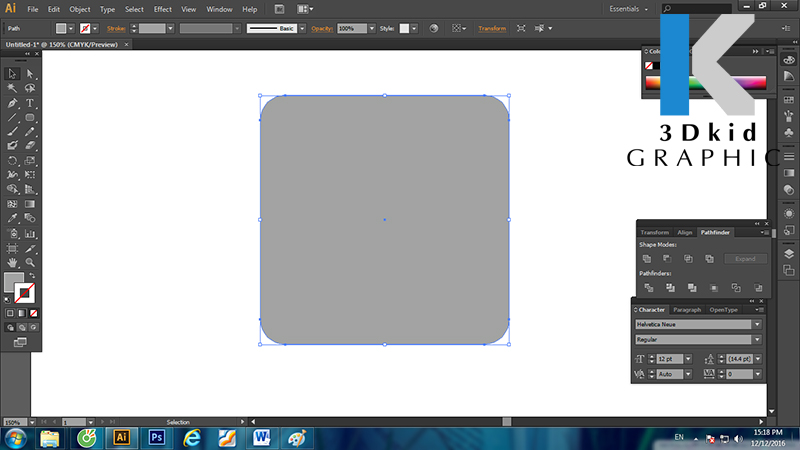Click Minus Front shape mode
The width and height of the screenshot is (800, 450).
667,259
